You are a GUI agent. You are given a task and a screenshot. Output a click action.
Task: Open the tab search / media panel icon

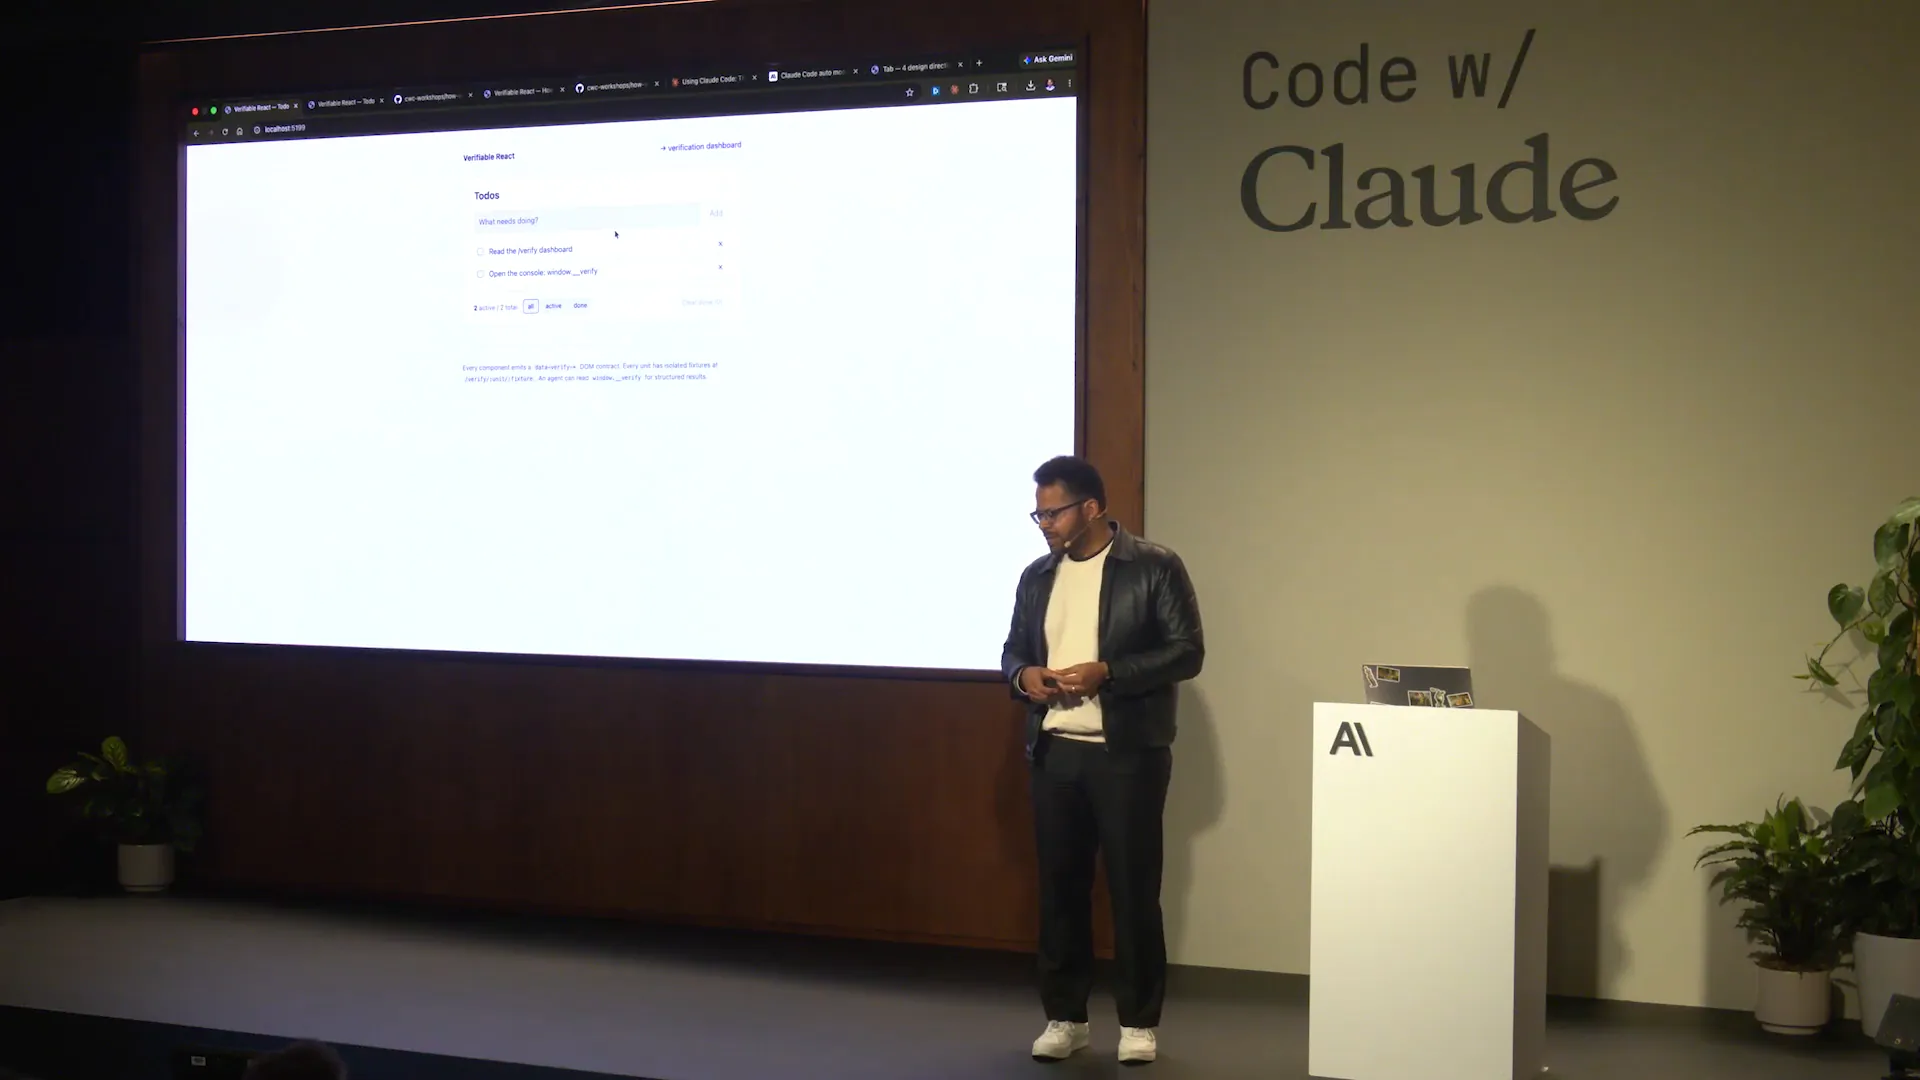pyautogui.click(x=1001, y=88)
